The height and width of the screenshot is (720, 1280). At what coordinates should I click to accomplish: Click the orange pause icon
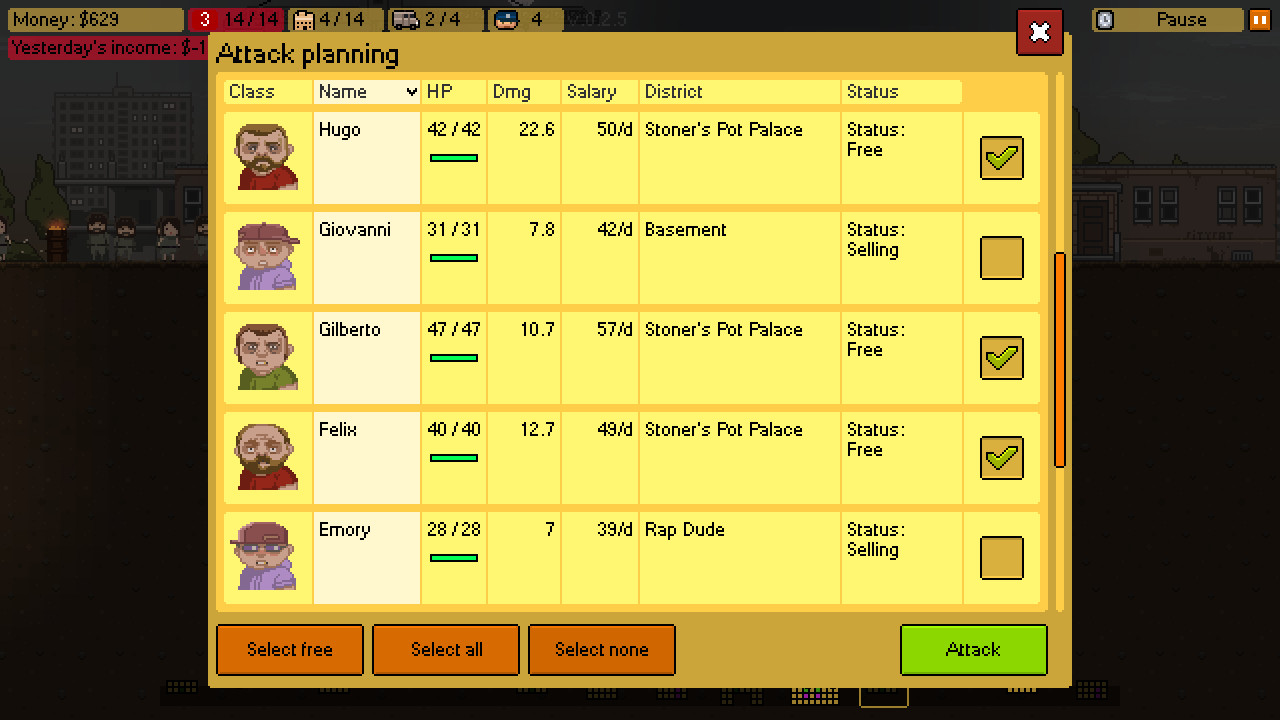point(1259,20)
